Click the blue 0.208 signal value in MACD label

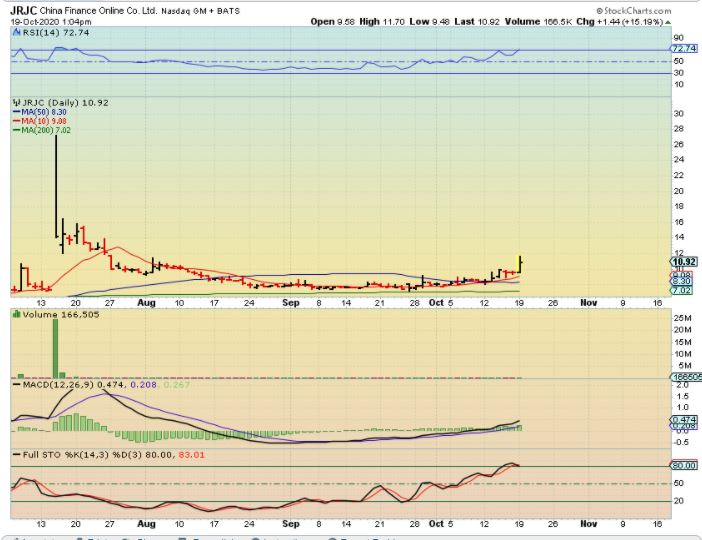143,385
